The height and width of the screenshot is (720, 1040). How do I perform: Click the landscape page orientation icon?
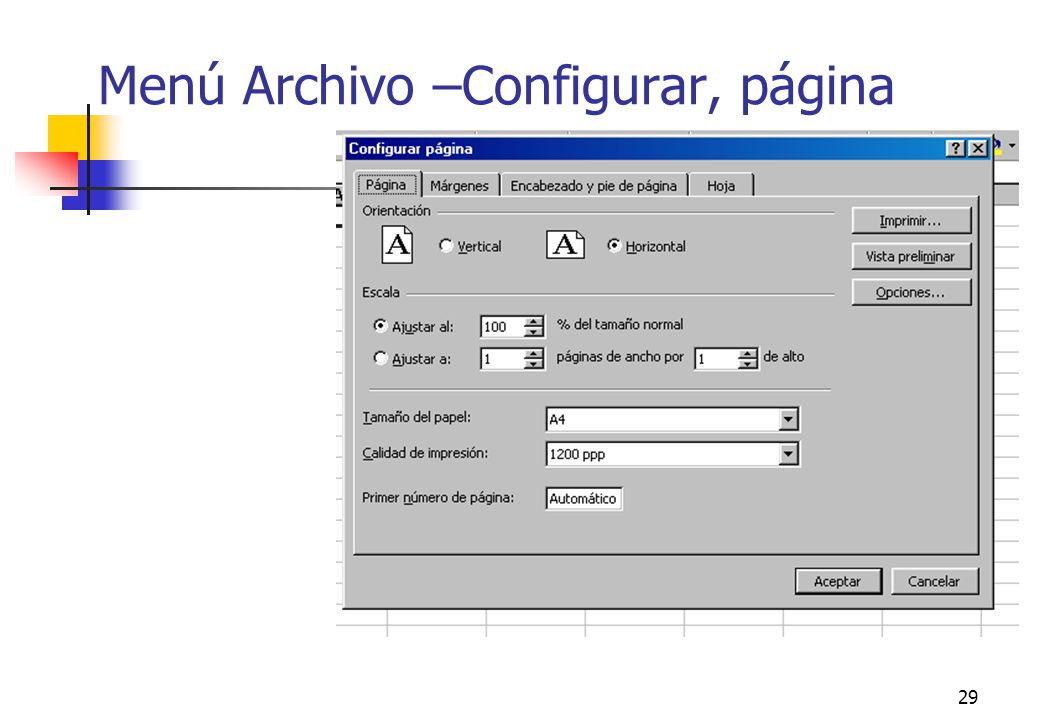[565, 245]
